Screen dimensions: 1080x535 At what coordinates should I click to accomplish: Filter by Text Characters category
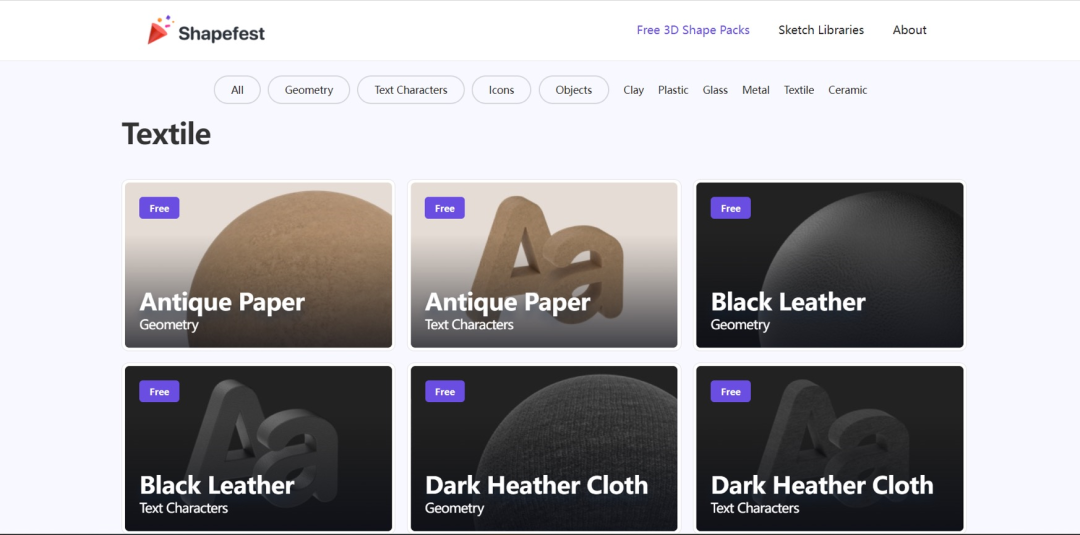pyautogui.click(x=411, y=90)
